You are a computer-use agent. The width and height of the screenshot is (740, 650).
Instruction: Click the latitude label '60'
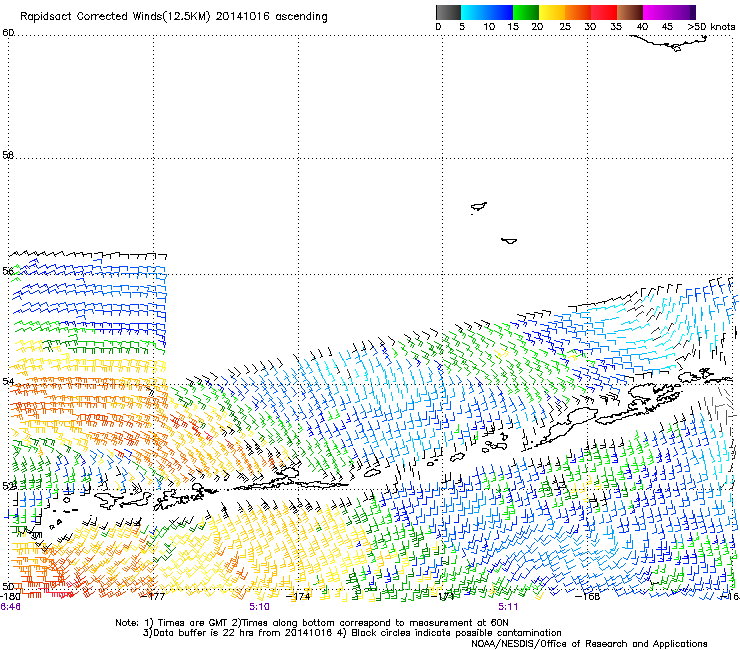[8, 33]
